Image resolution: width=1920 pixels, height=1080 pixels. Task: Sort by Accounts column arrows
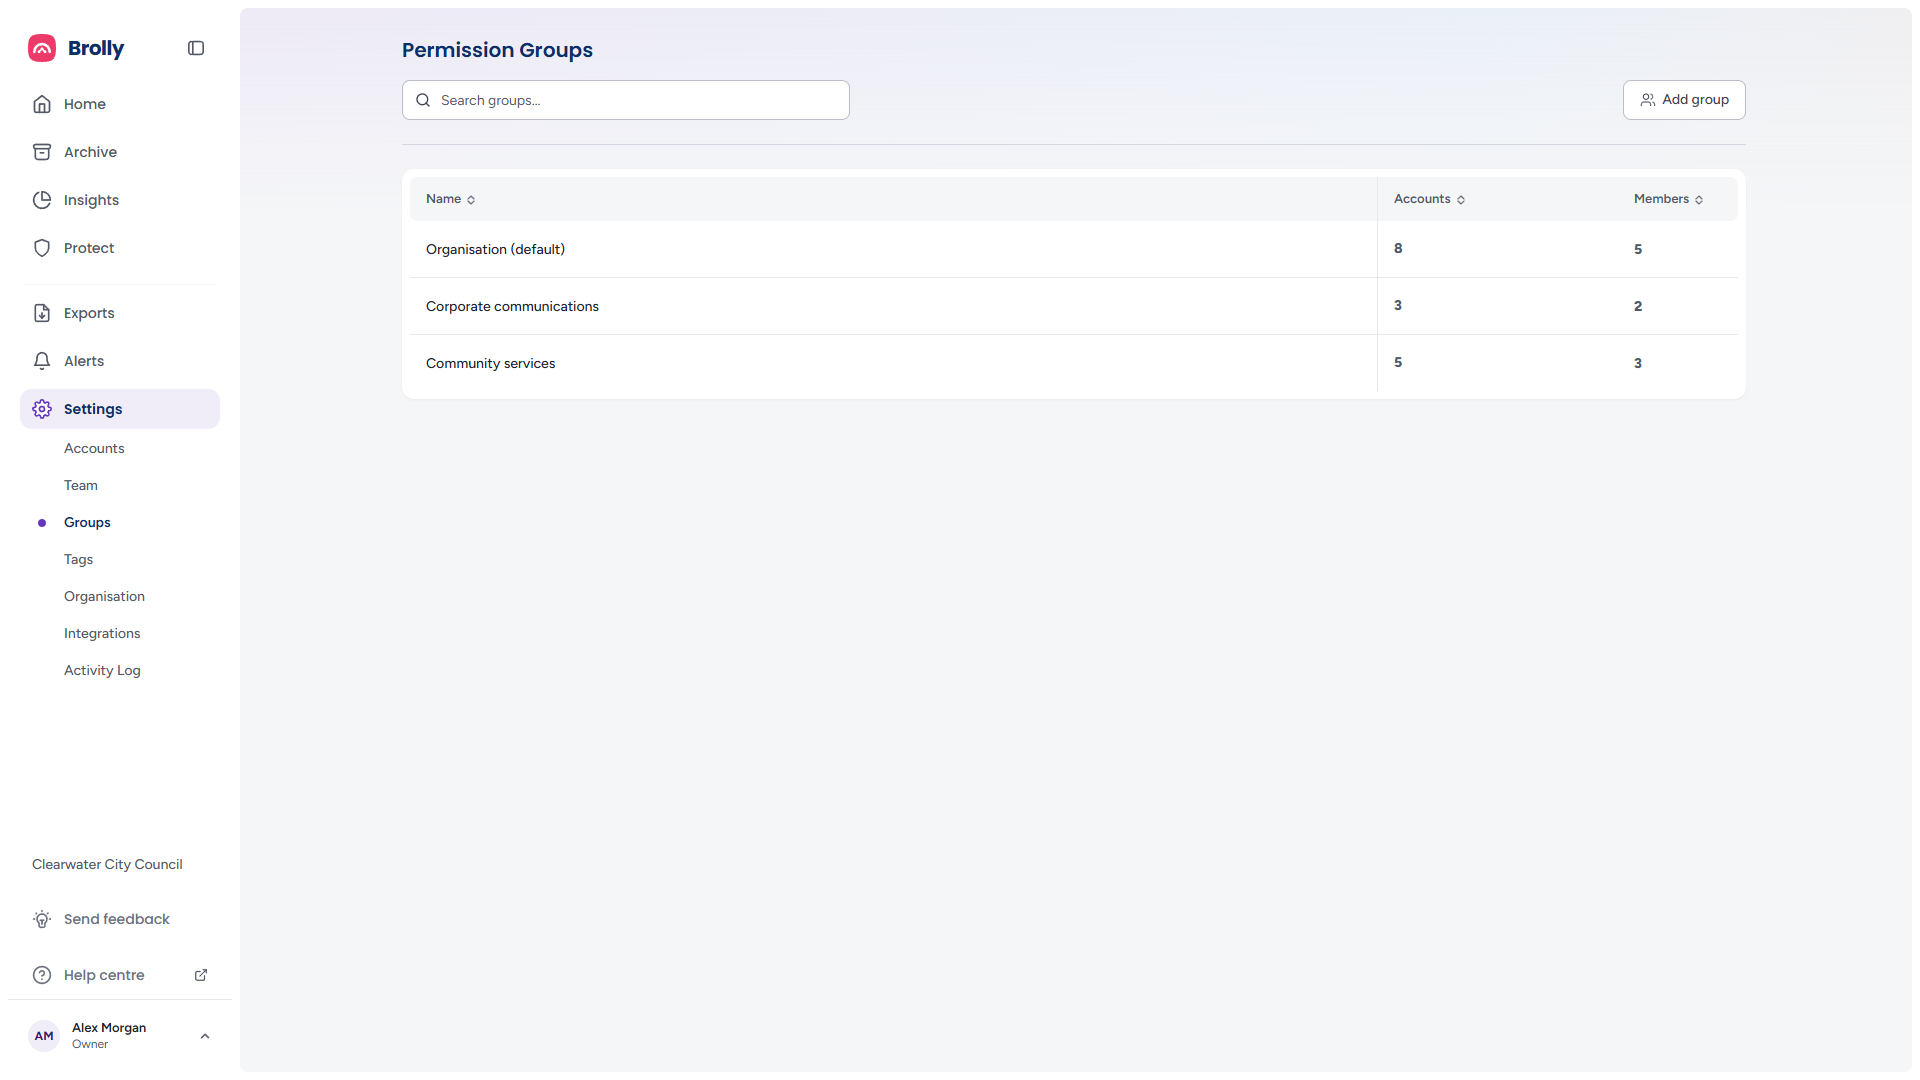(x=1461, y=200)
